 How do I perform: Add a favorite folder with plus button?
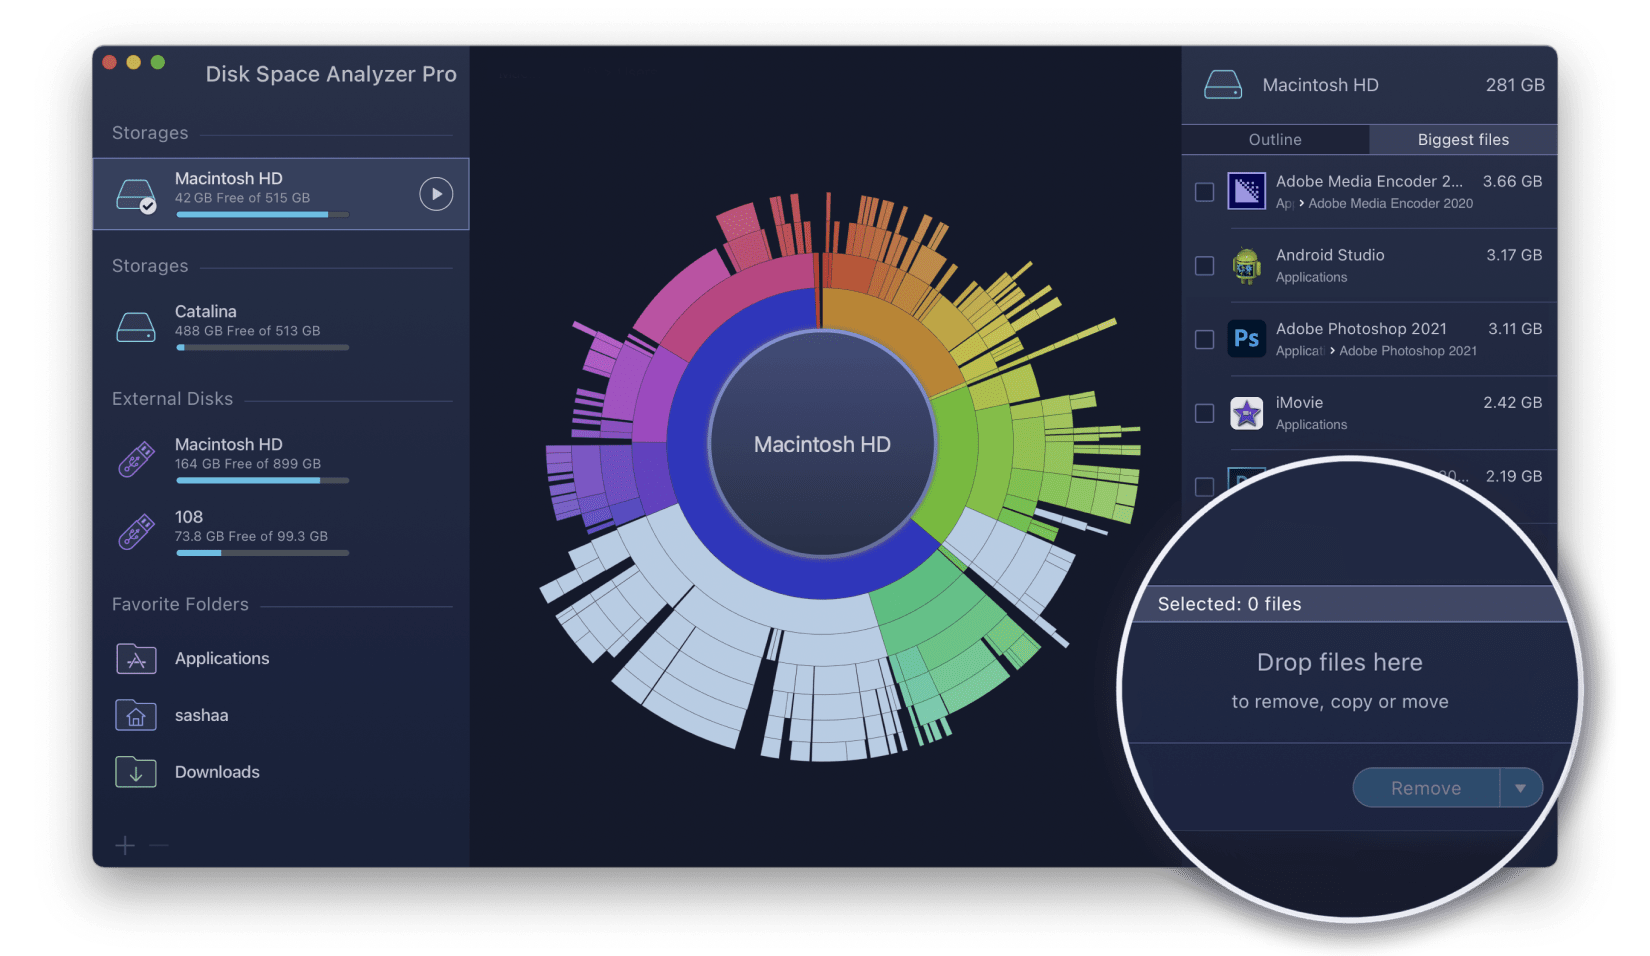[125, 846]
